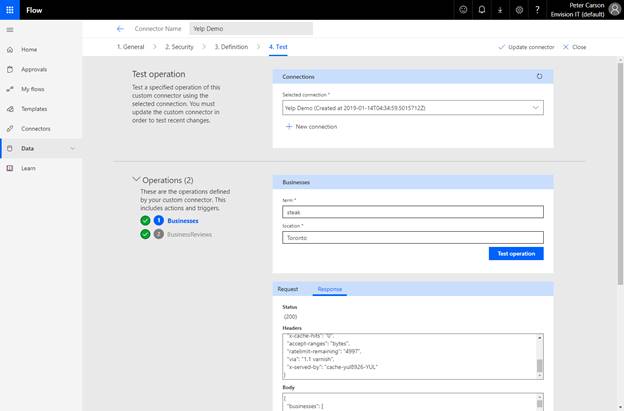Screen dimensions: 624x411
Task: Click the My flows sidebar icon
Action: point(10,89)
